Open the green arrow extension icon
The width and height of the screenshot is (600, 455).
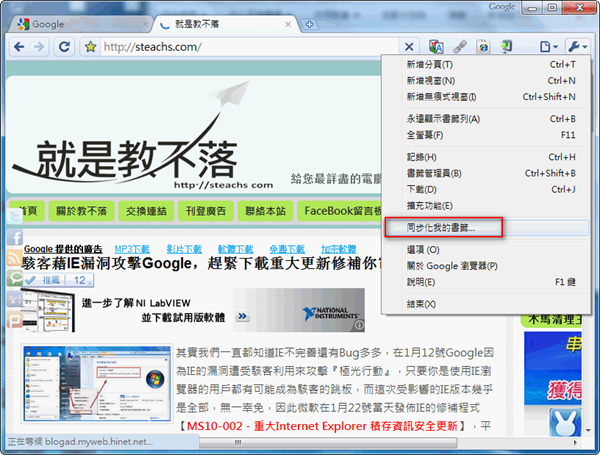click(x=507, y=47)
